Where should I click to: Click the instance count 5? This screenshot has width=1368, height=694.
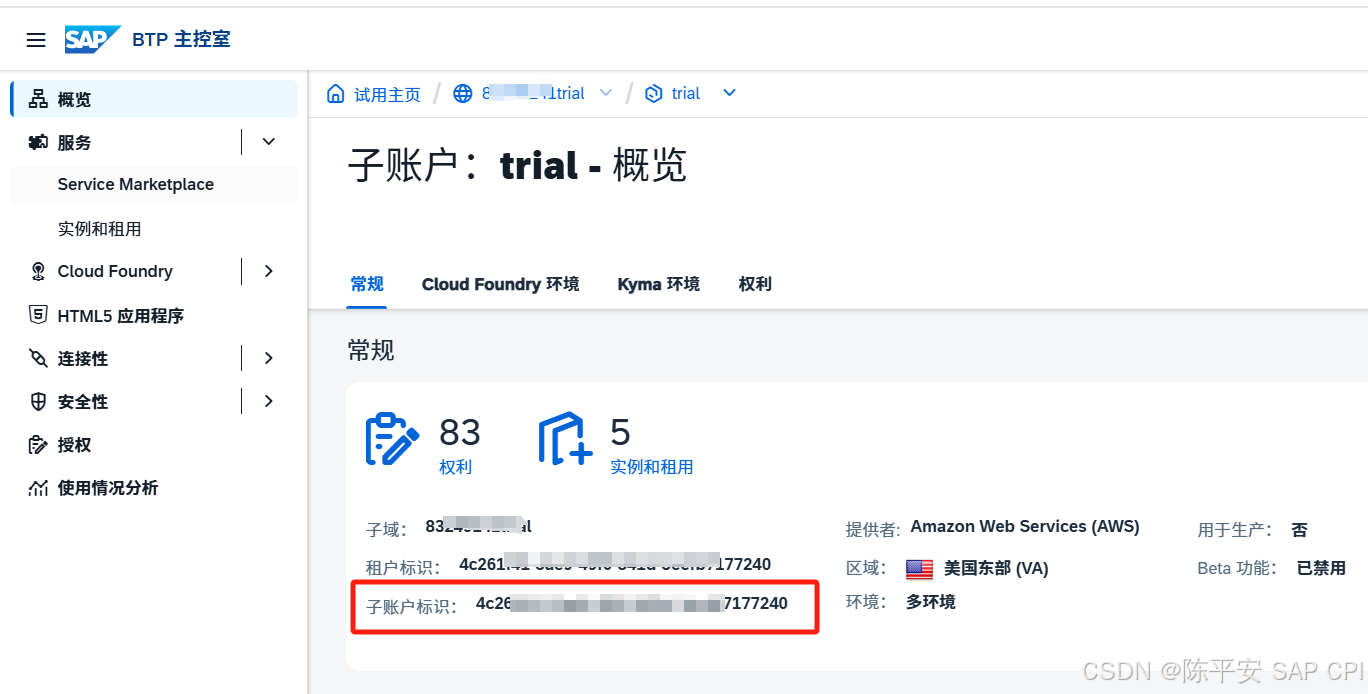pyautogui.click(x=620, y=432)
